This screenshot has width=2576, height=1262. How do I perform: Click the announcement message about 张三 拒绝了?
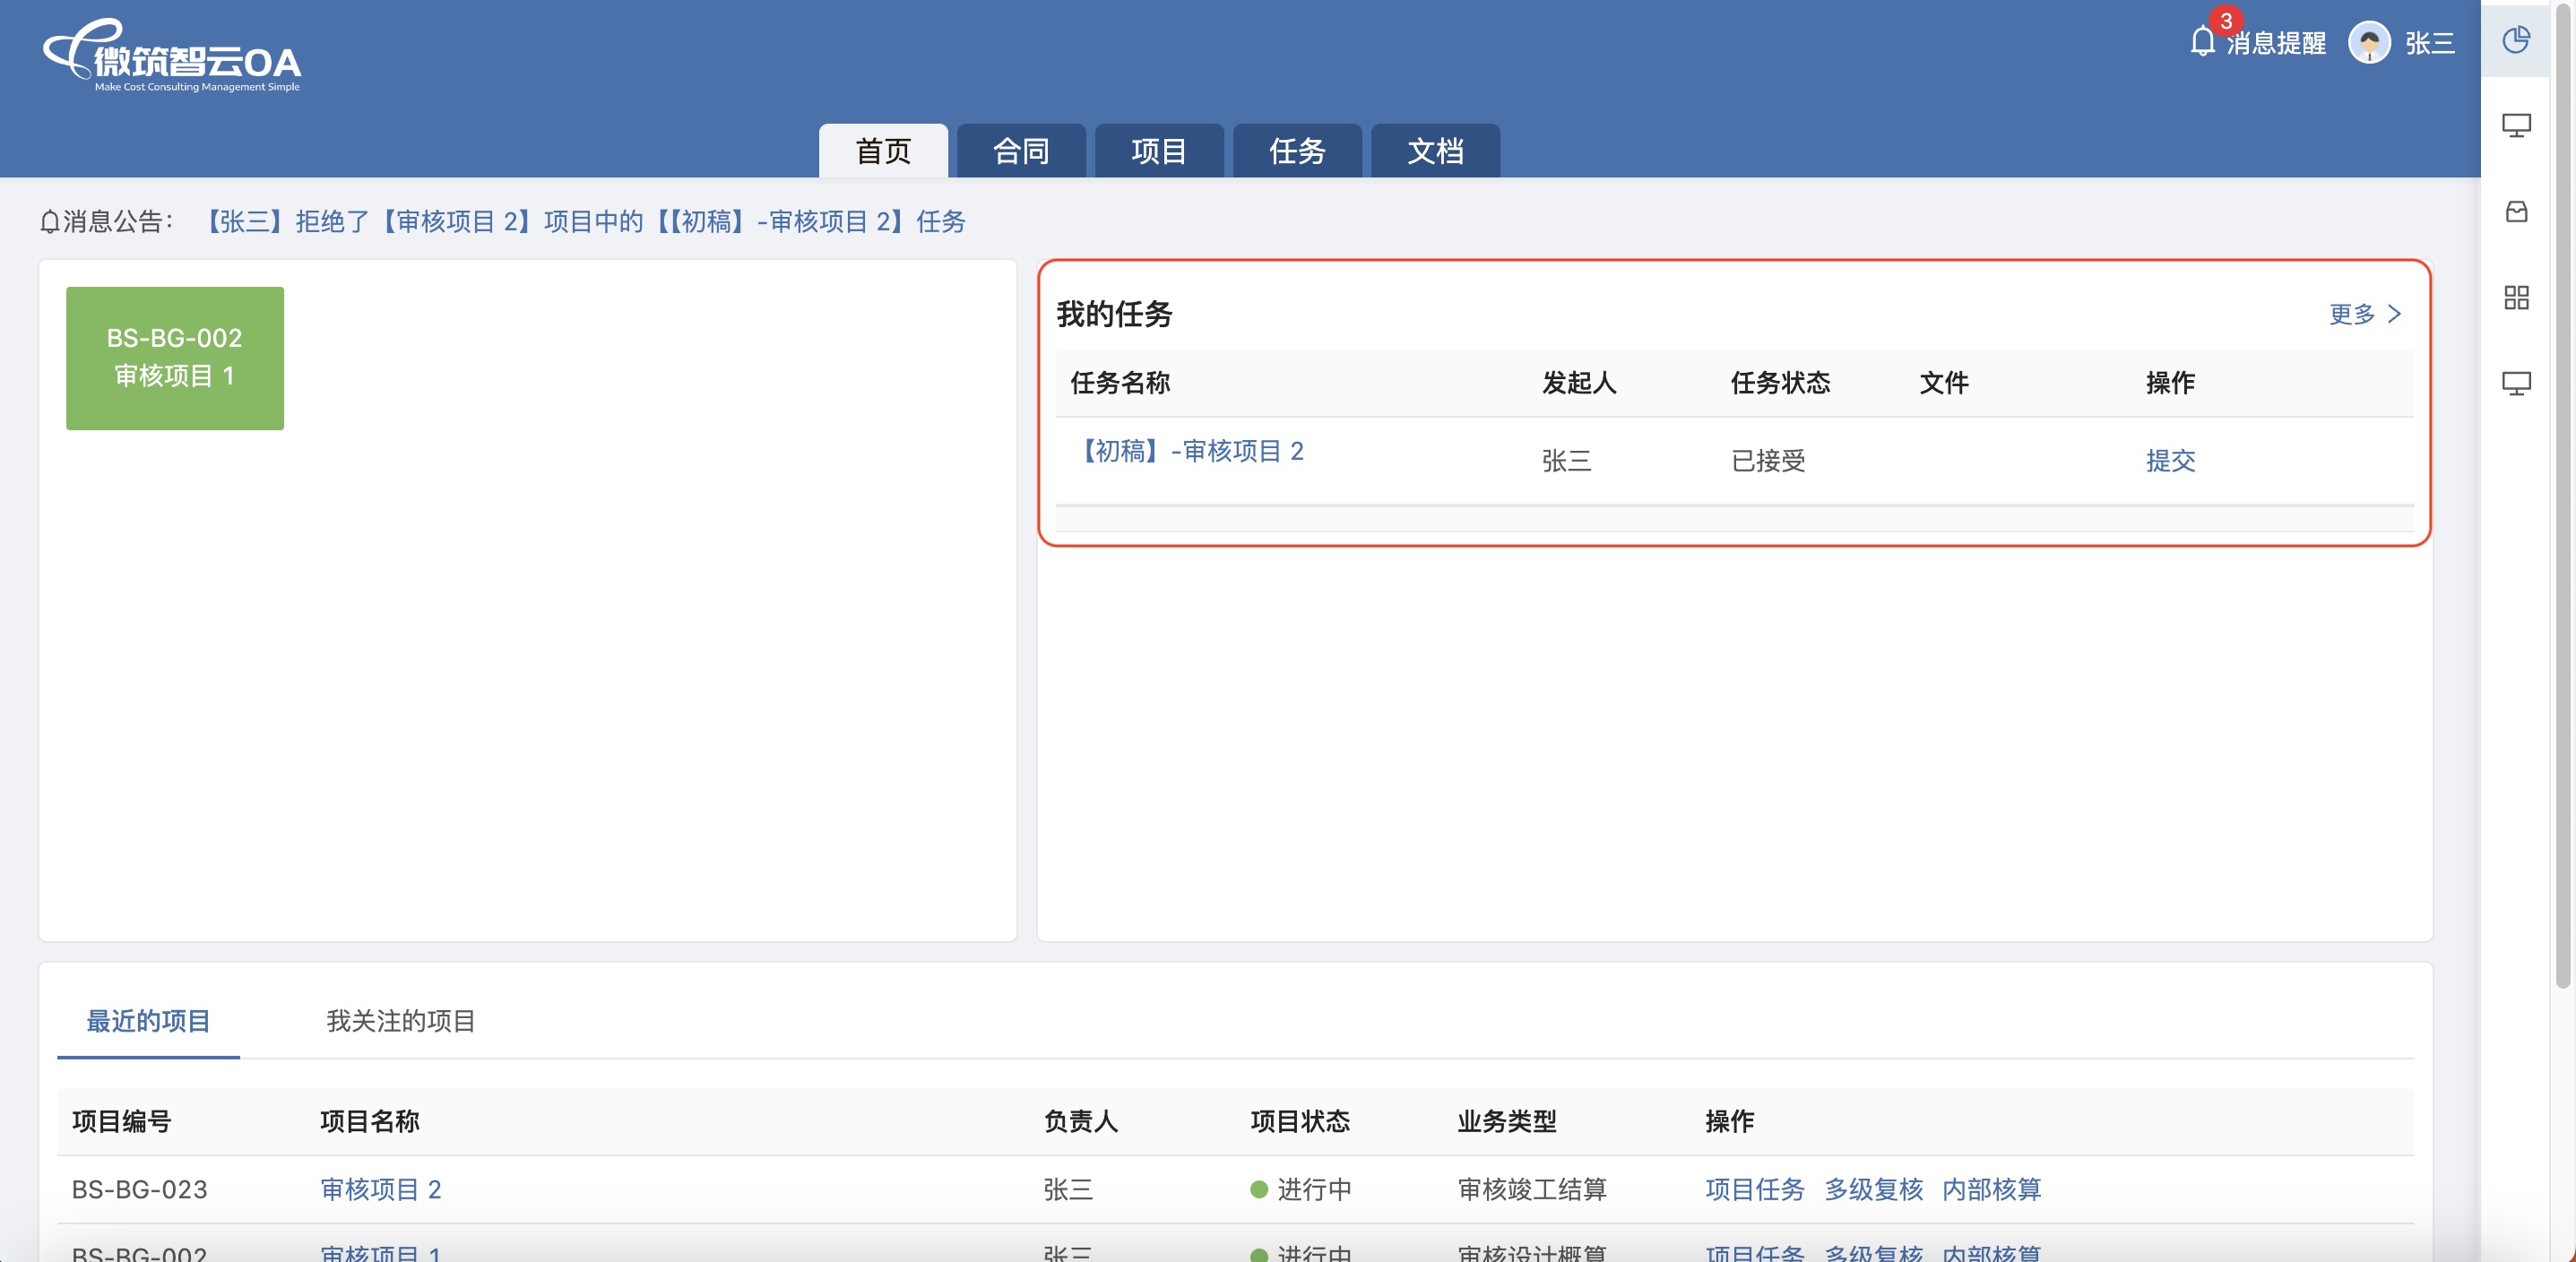coord(585,221)
